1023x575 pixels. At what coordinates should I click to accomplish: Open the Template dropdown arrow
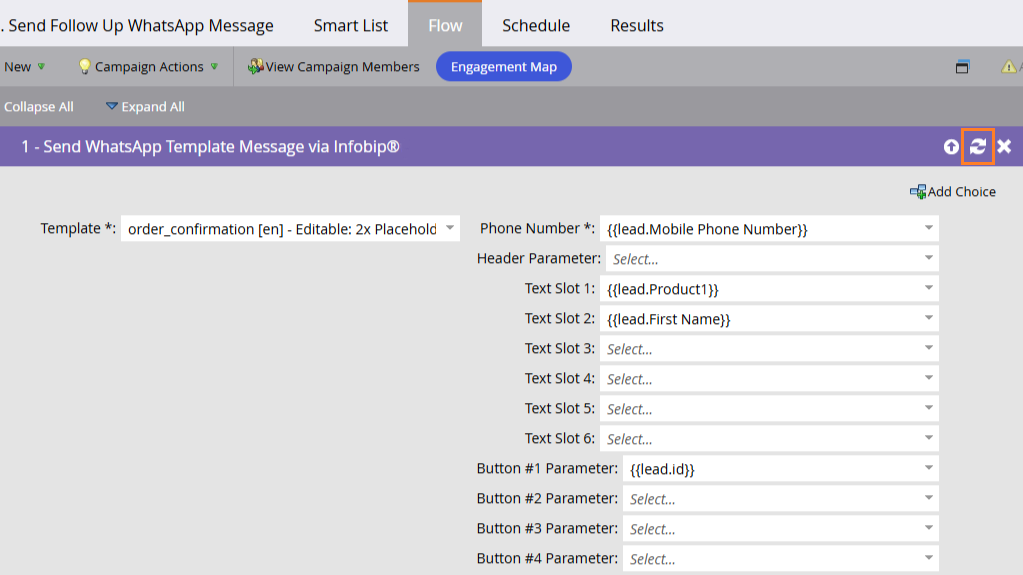450,228
